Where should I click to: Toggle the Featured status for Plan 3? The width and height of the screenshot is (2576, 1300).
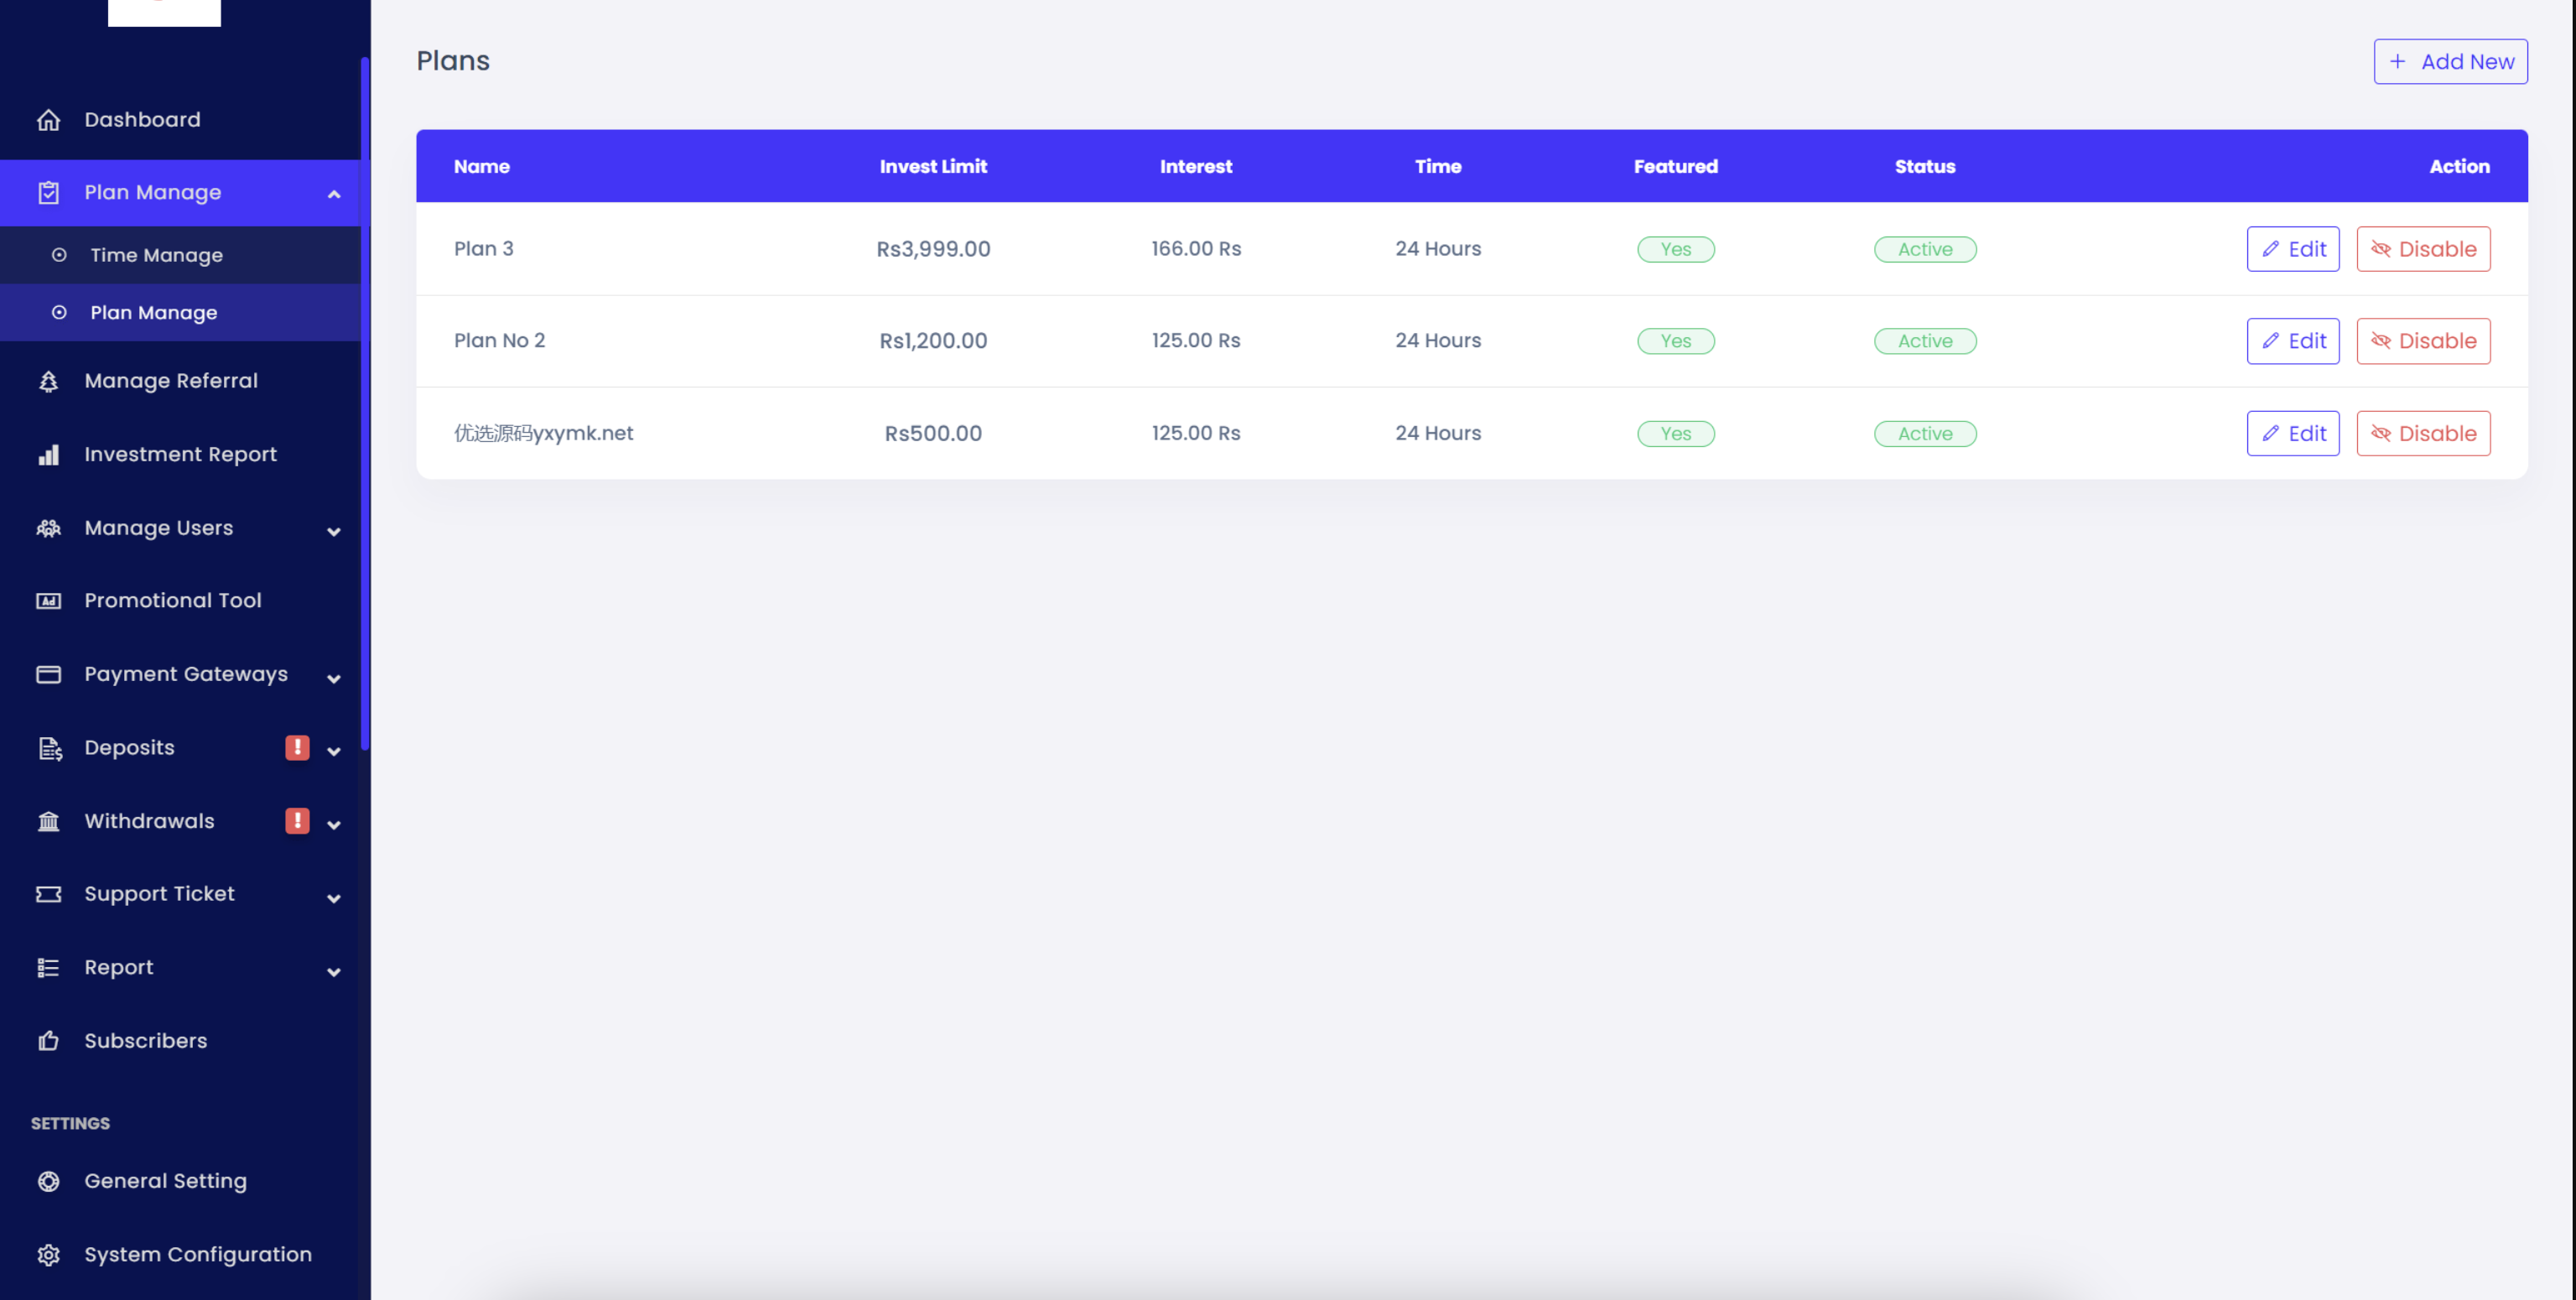(1675, 249)
